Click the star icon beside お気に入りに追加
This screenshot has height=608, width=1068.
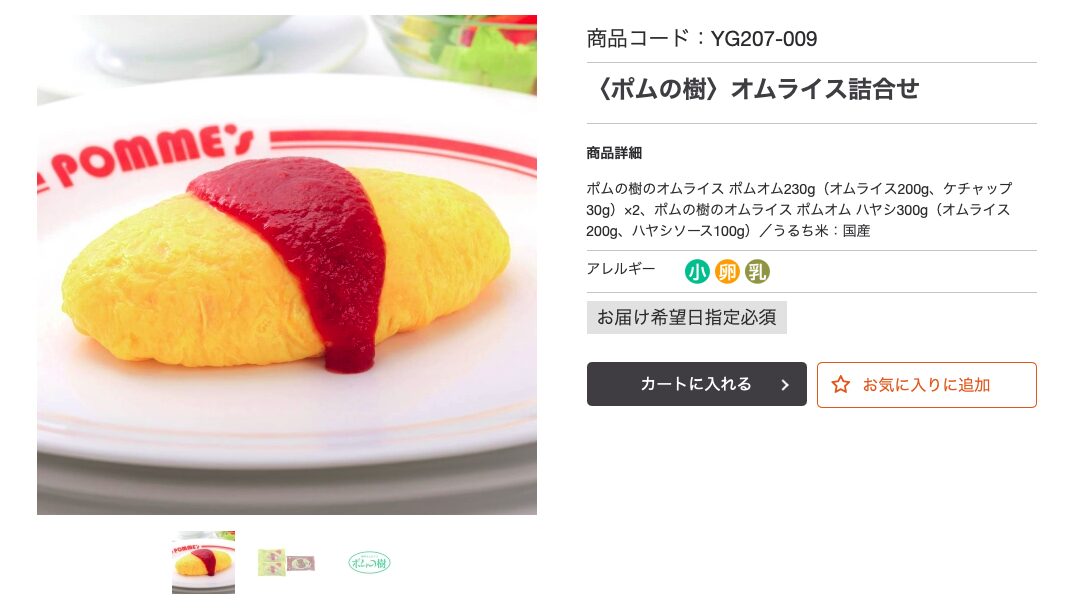(x=841, y=385)
